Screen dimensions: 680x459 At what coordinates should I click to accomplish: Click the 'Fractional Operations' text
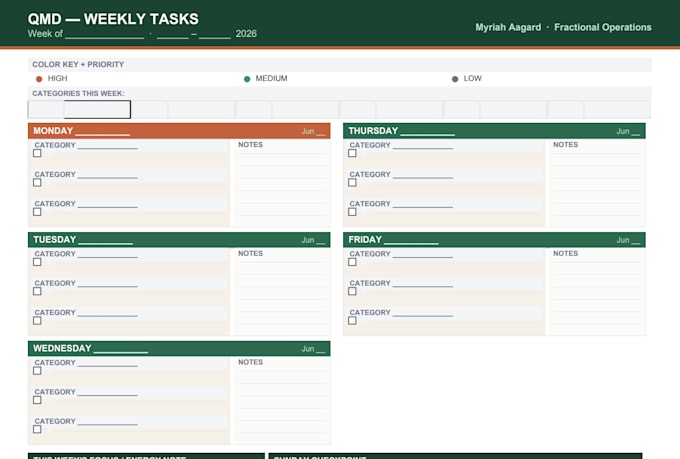[x=603, y=27]
